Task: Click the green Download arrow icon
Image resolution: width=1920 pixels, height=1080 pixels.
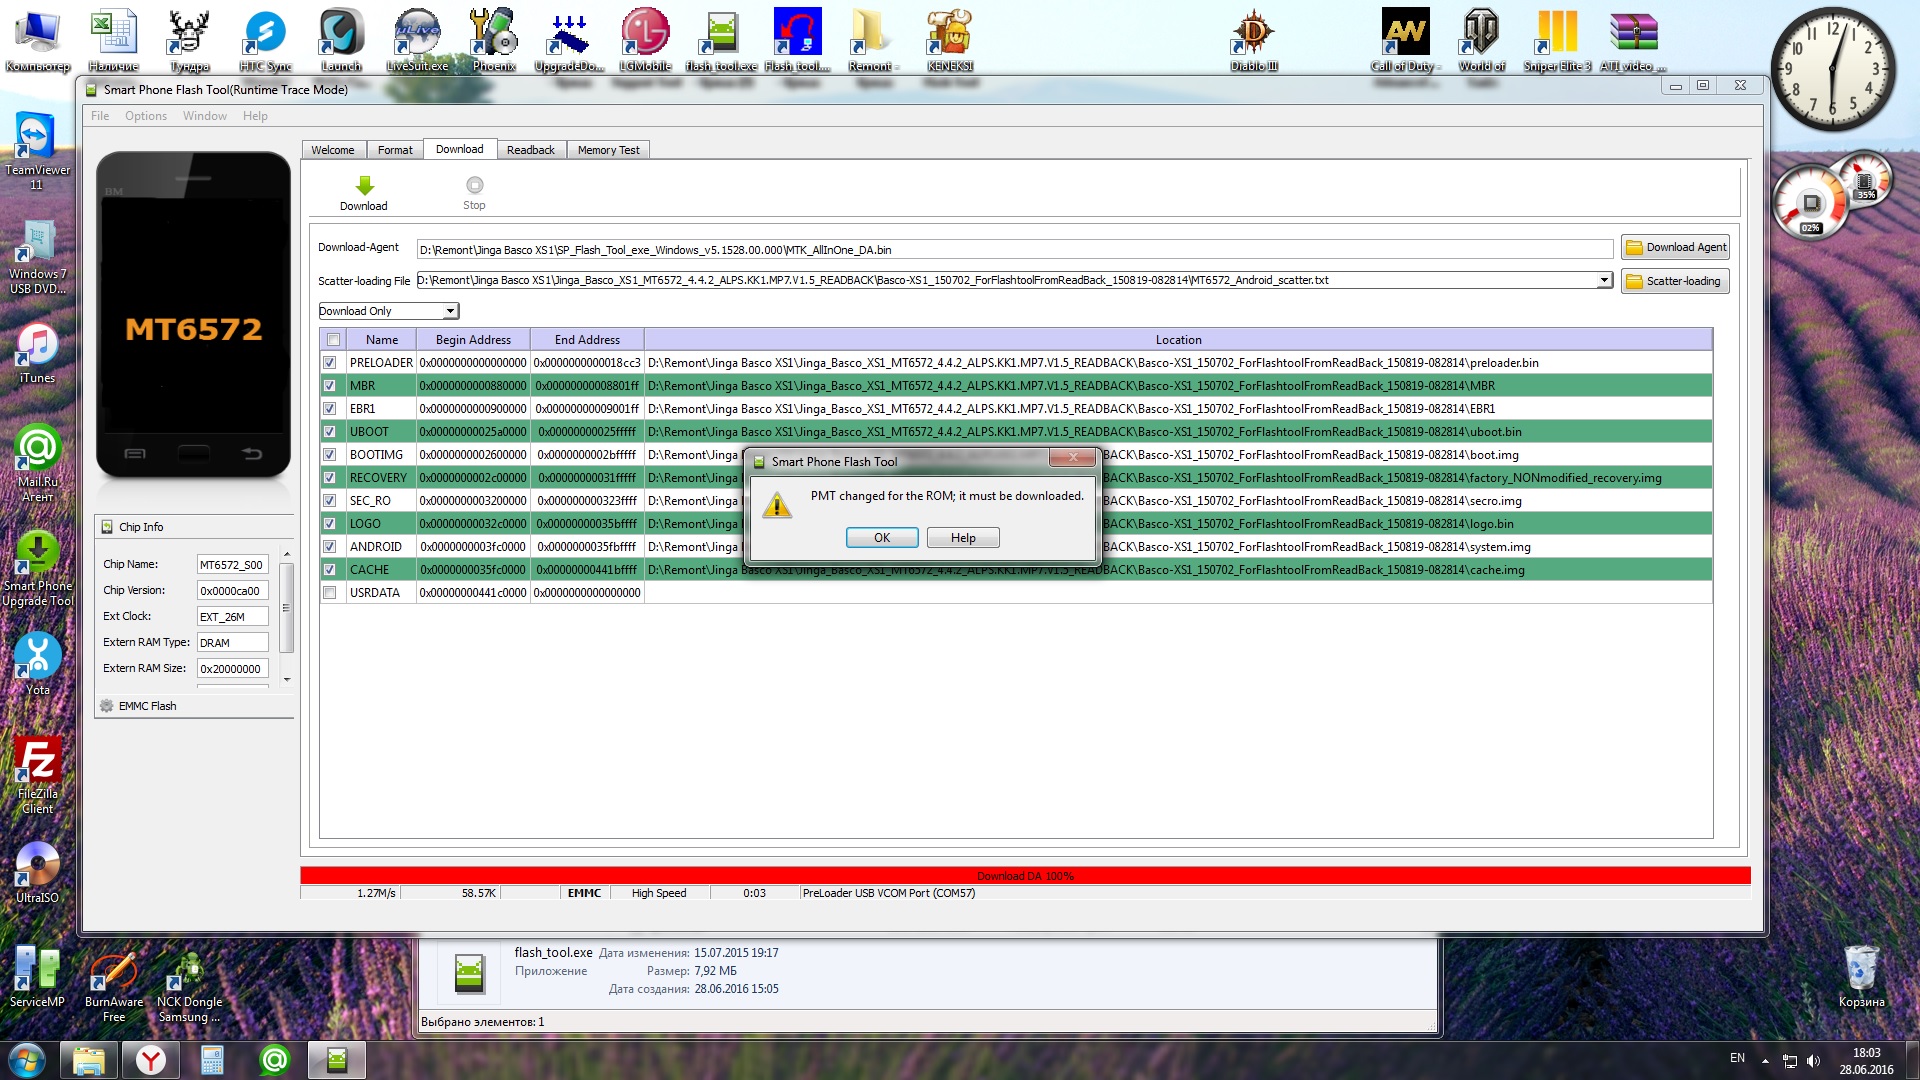Action: tap(364, 186)
